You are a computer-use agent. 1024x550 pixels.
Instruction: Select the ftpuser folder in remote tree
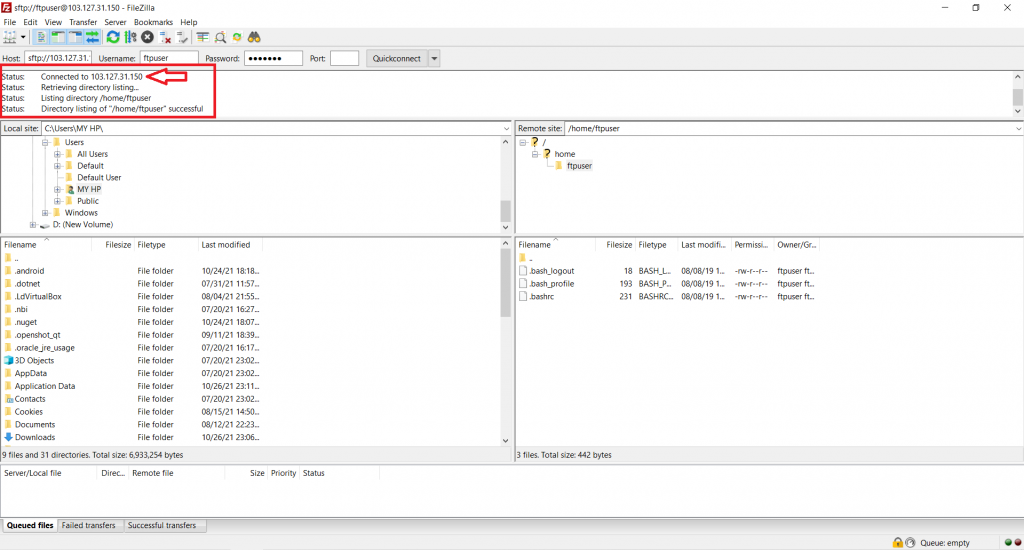pos(579,166)
